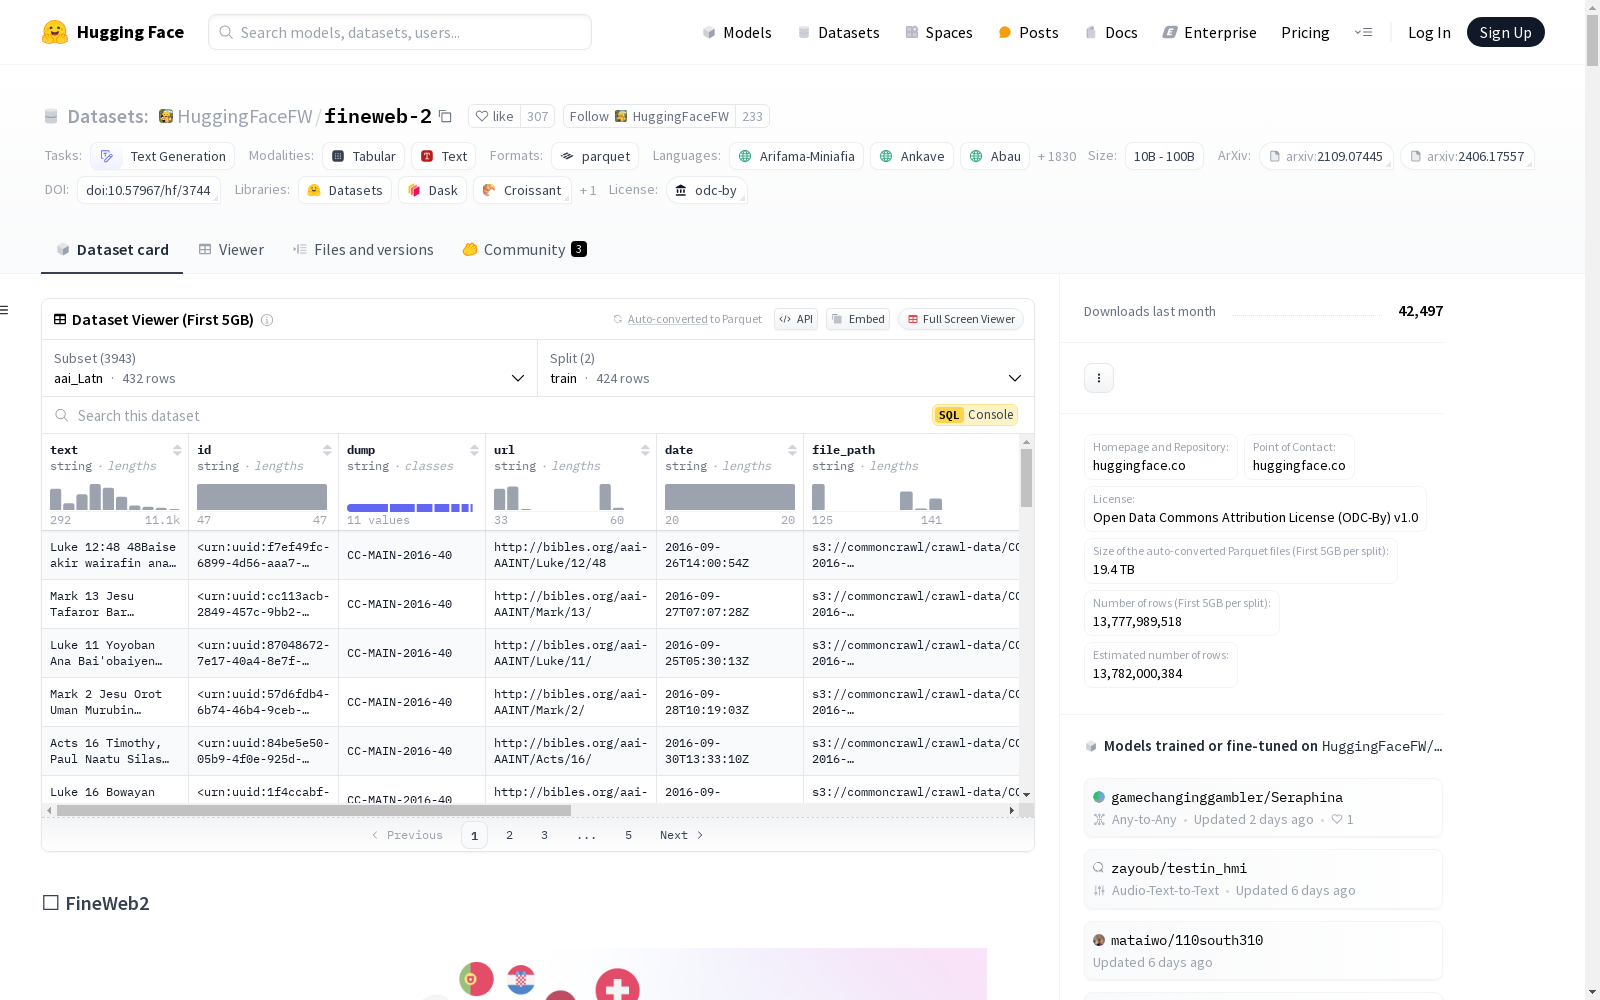Copy dataset name with copy icon
Screen dimensions: 1600x1000
tap(446, 117)
